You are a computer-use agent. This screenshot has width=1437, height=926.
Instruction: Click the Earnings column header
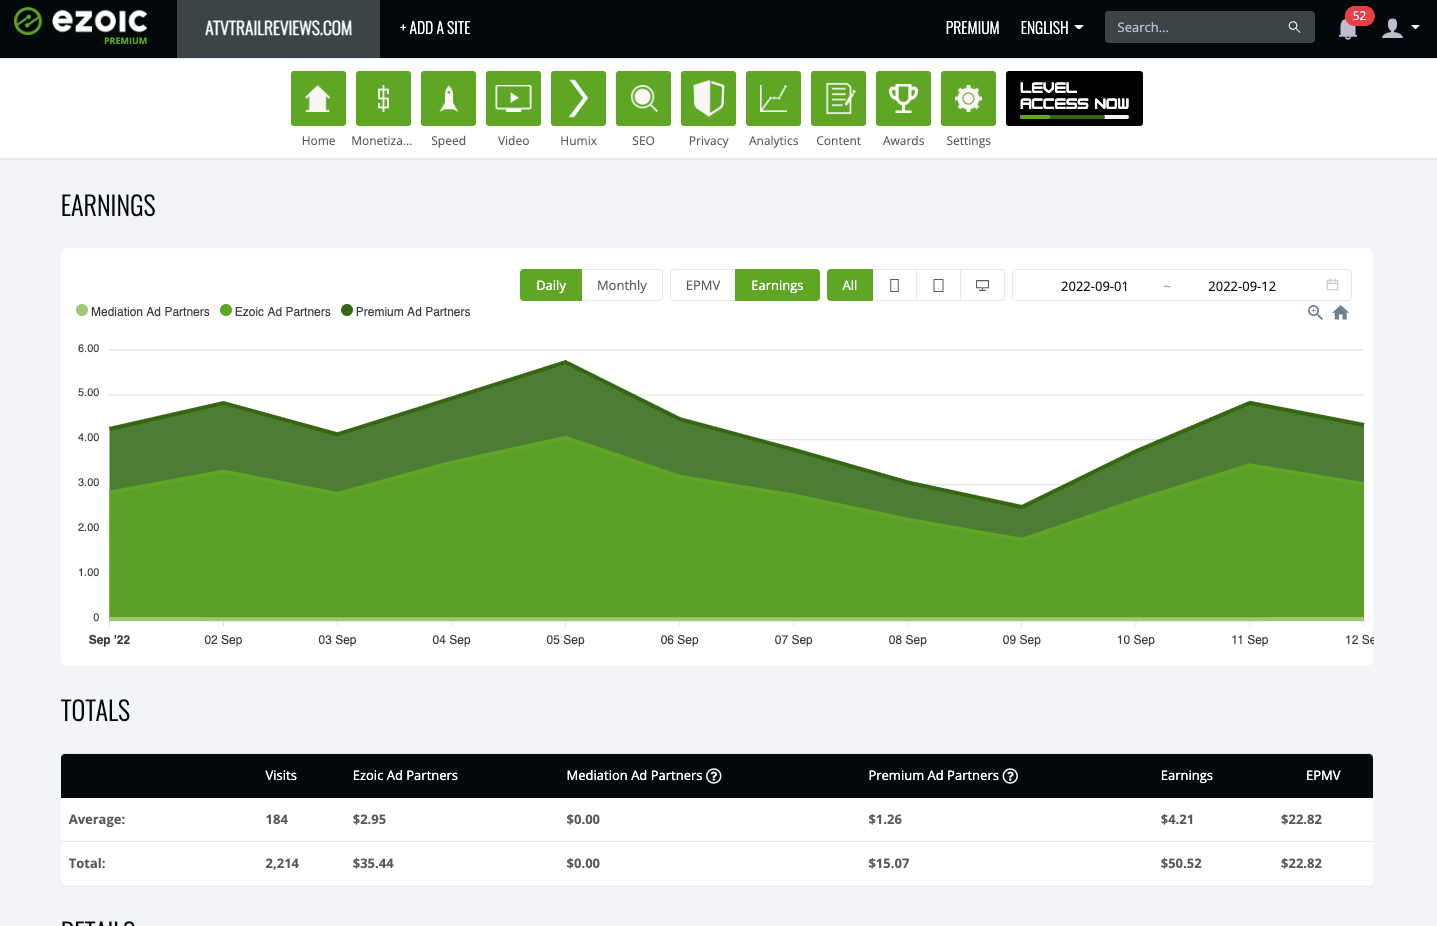coord(1186,775)
